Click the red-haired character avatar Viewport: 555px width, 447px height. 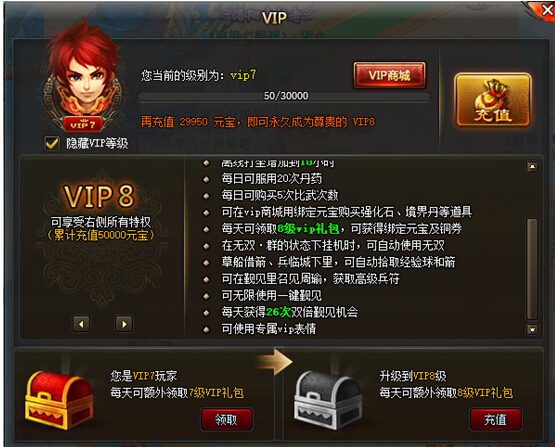[84, 71]
